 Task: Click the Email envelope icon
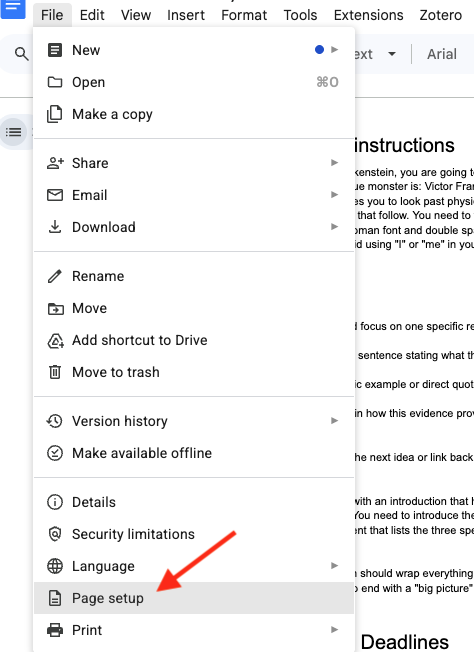click(x=55, y=195)
